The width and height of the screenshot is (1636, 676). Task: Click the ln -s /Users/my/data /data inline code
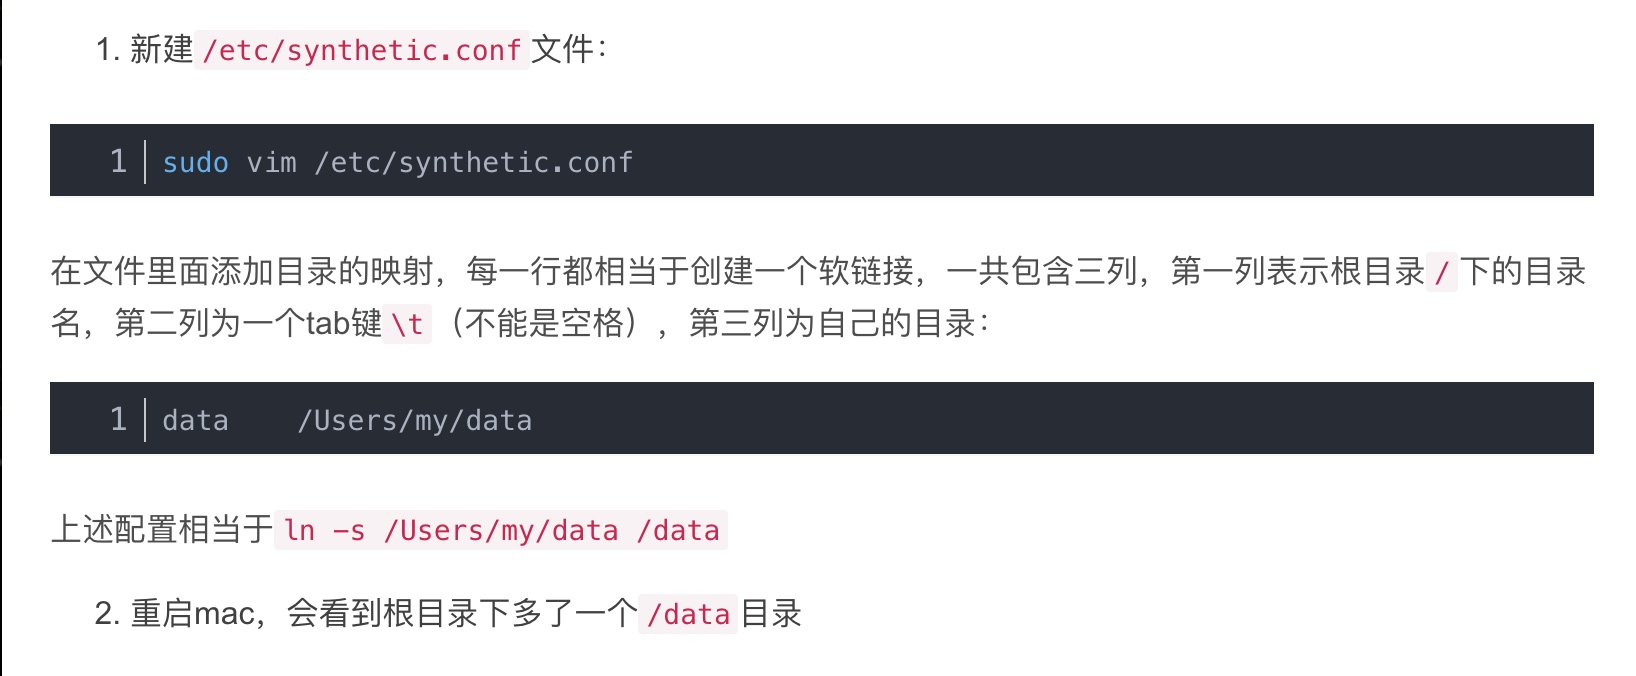[501, 530]
